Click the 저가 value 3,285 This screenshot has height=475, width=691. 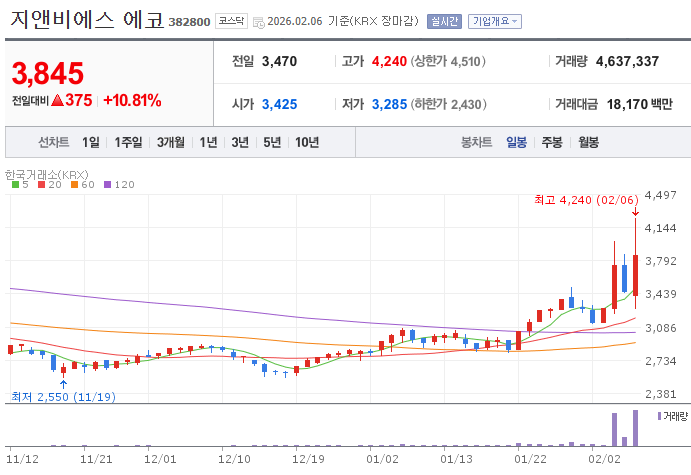[x=389, y=104]
